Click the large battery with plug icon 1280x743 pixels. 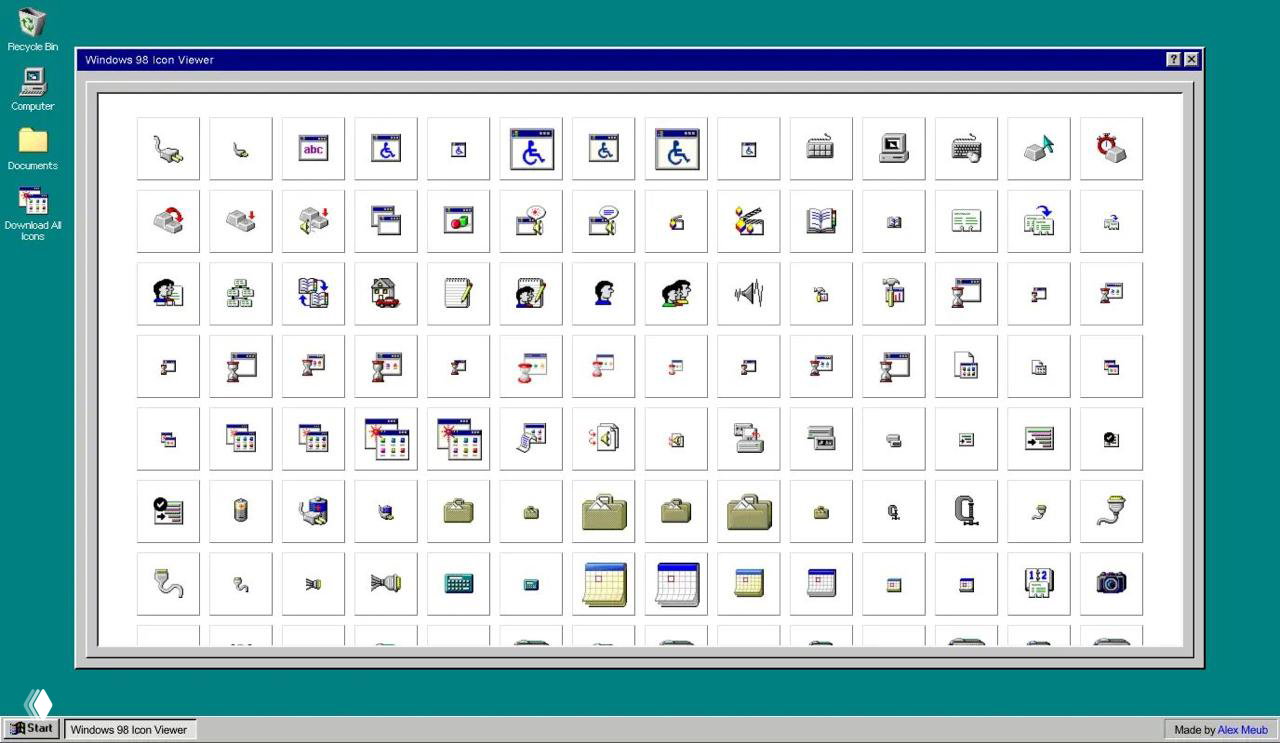pyautogui.click(x=313, y=511)
